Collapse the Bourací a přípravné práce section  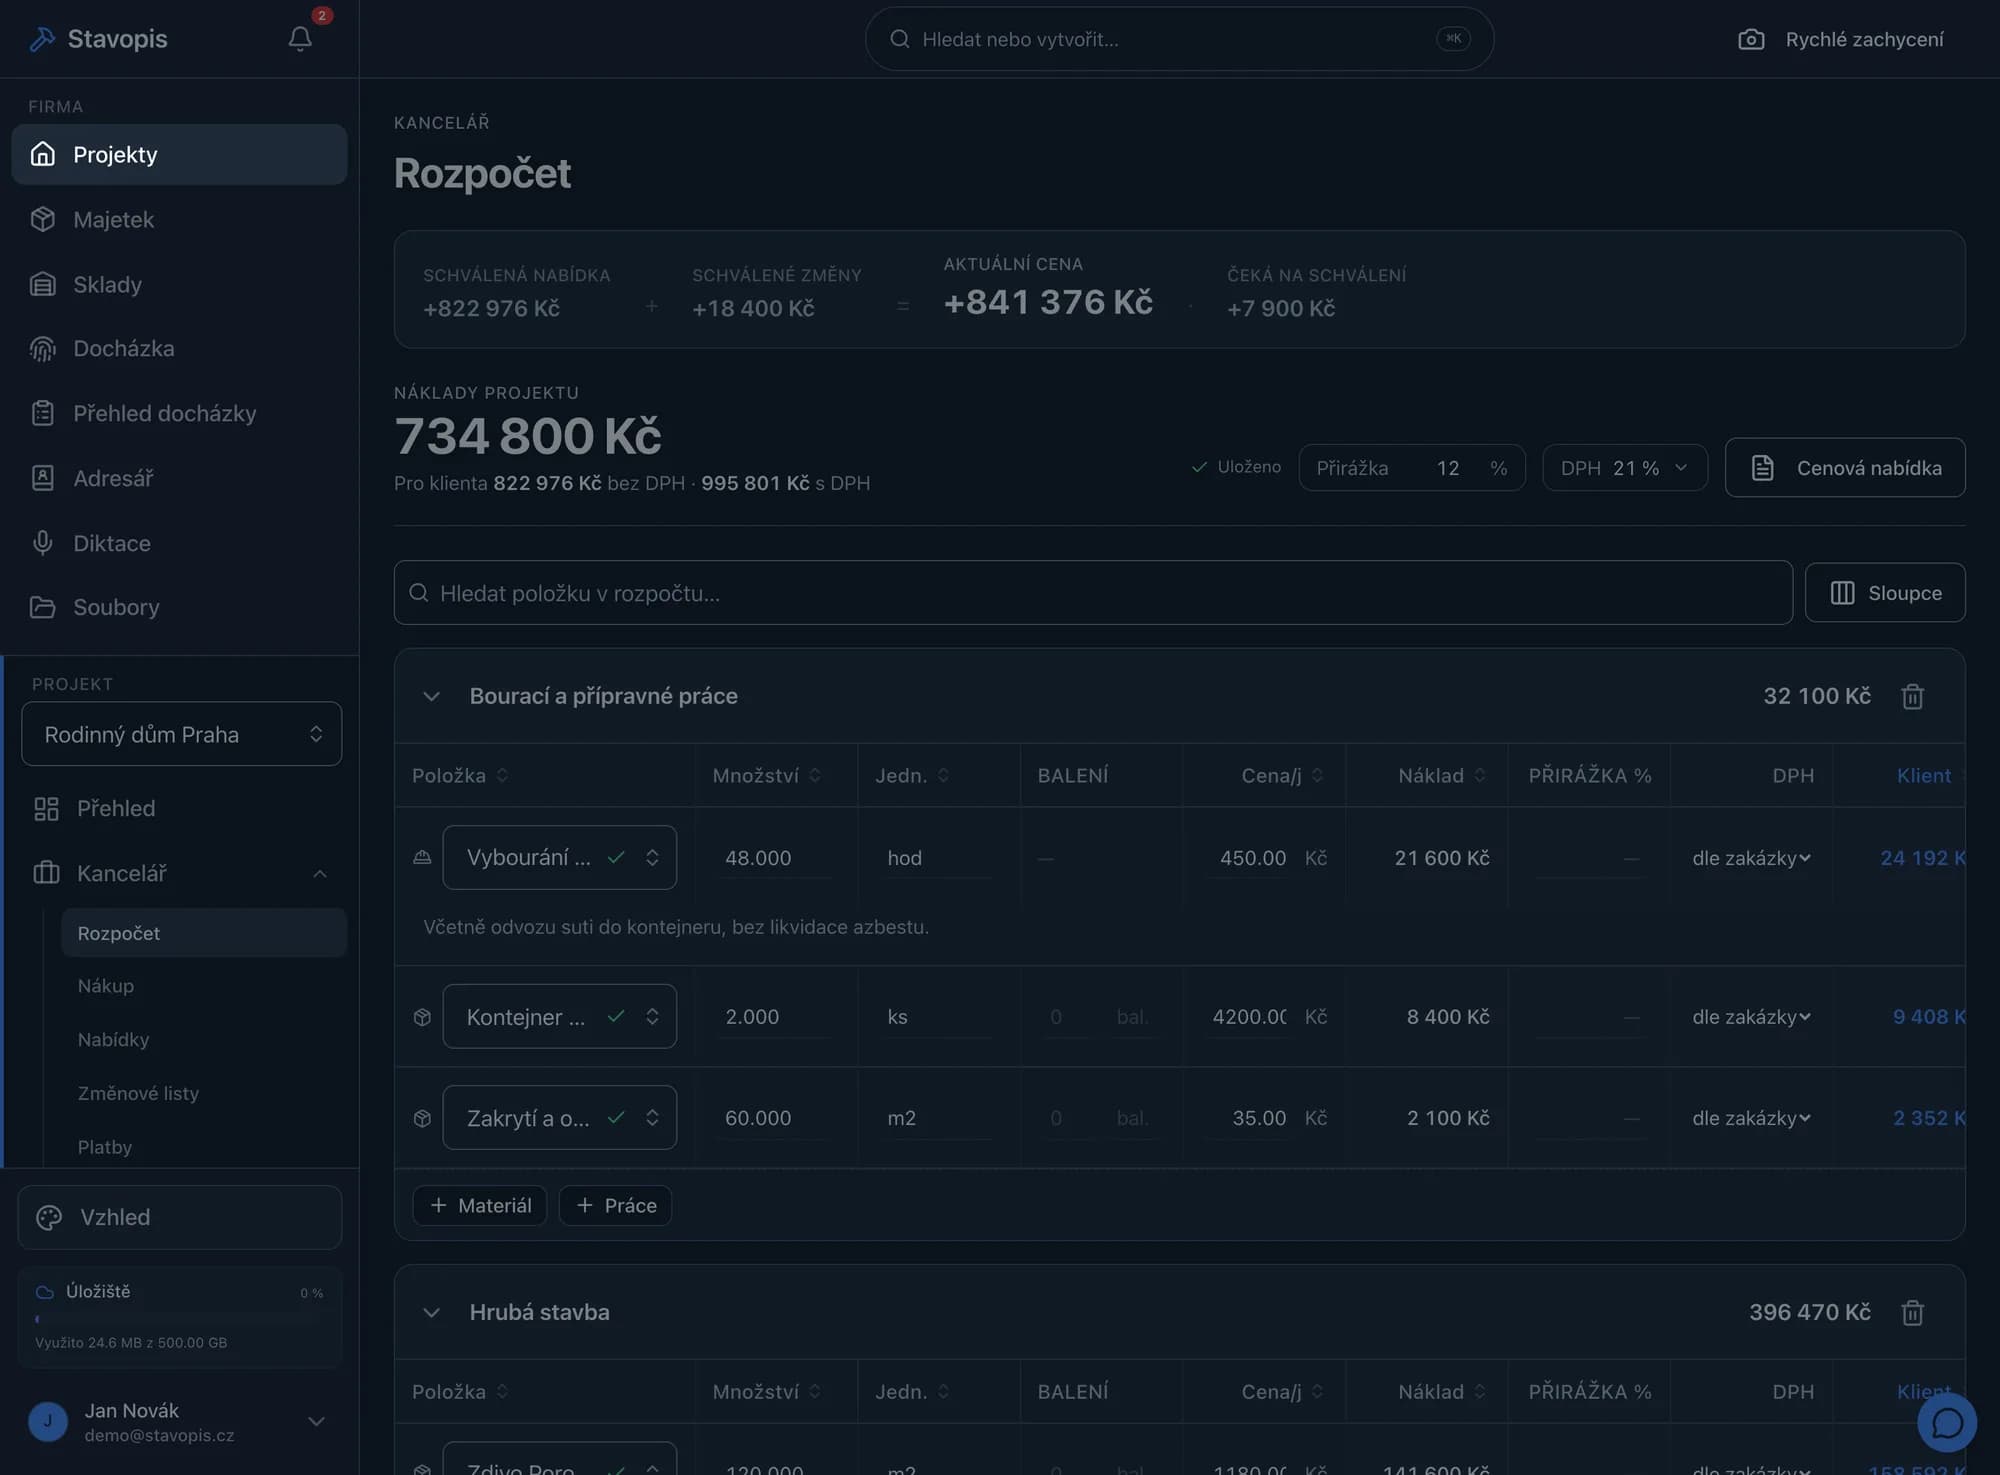431,696
